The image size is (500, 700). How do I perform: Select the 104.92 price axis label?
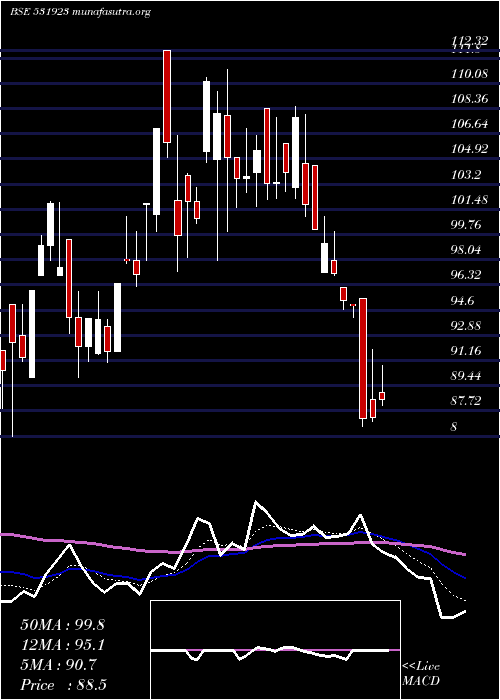click(470, 149)
